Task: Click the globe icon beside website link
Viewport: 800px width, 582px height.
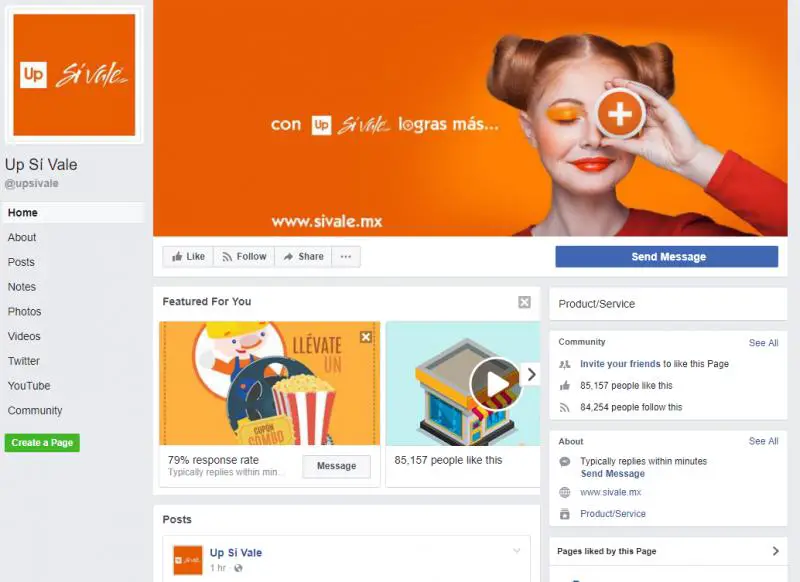Action: (565, 492)
